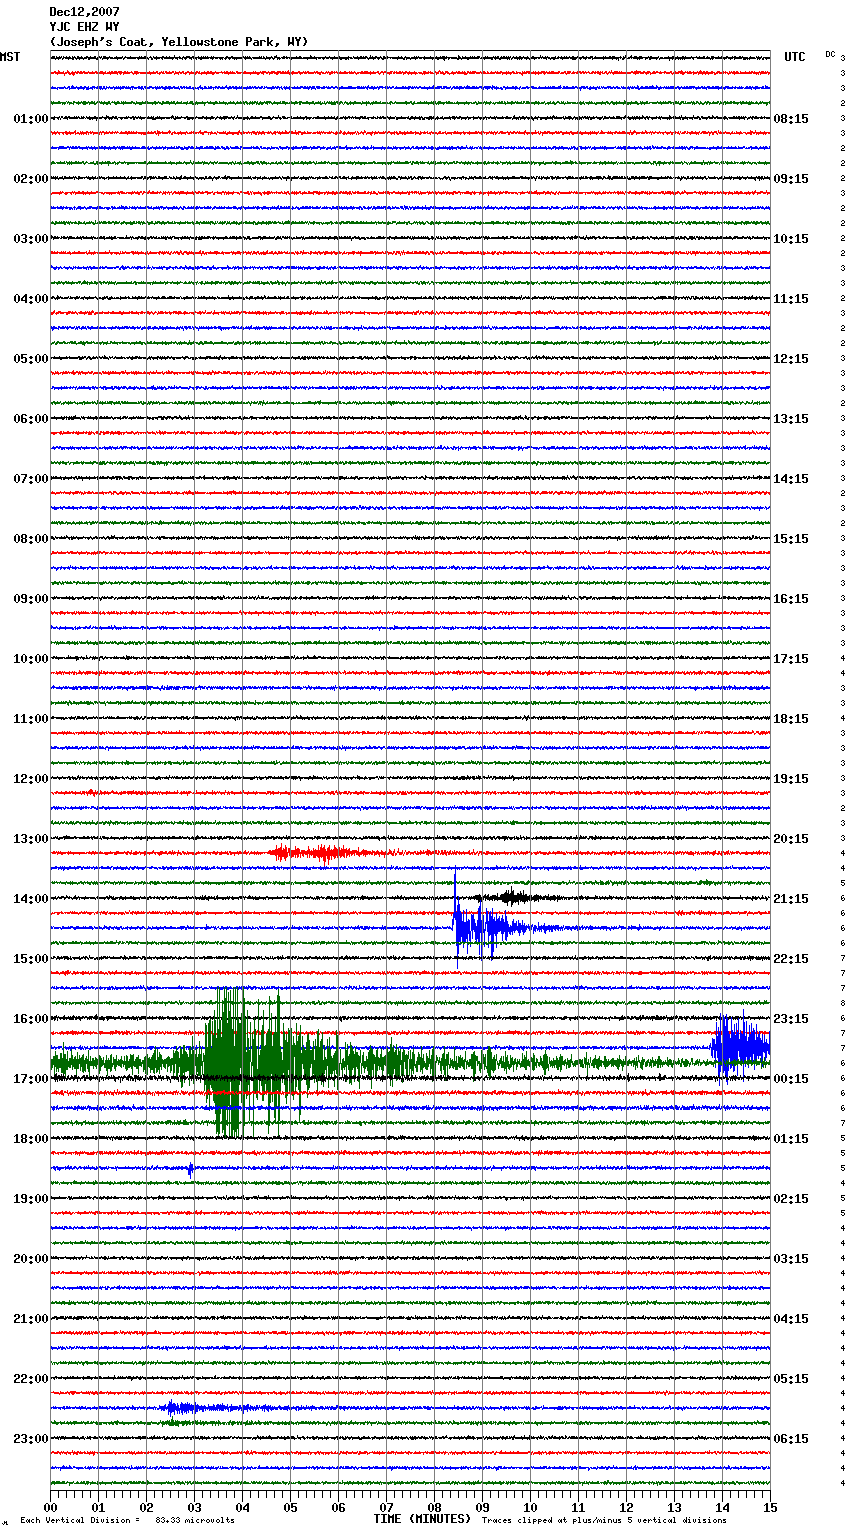Click the Each Vertical Division 83.33 microvolts note
The image size is (850, 1534).
127,1520
